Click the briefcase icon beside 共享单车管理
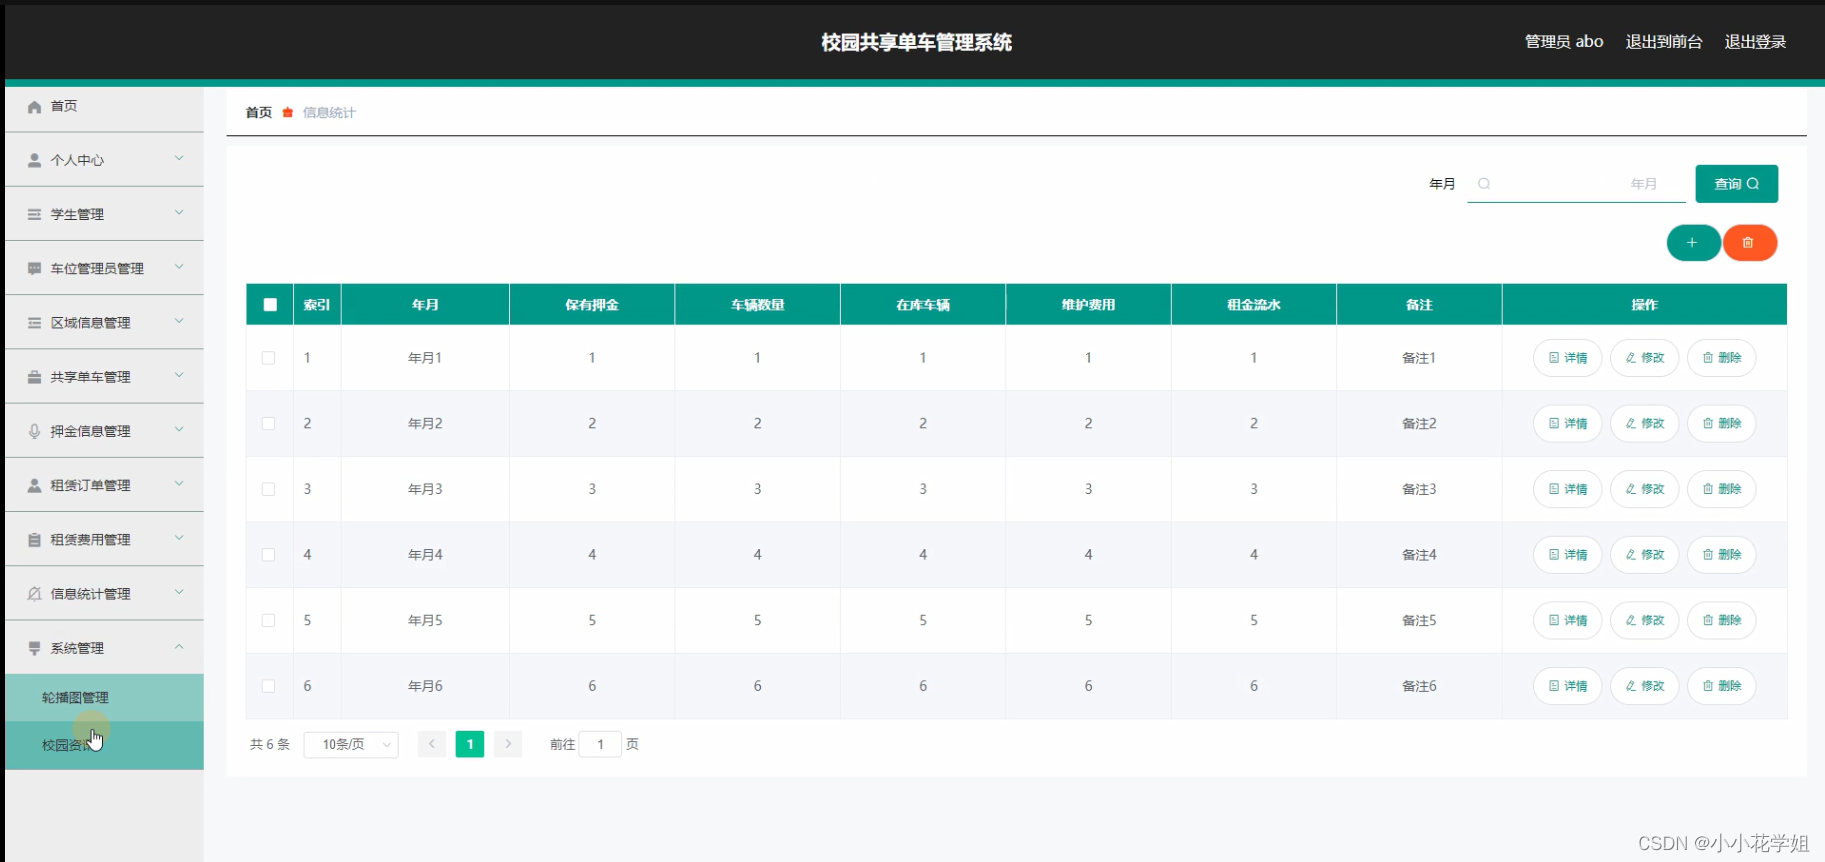The width and height of the screenshot is (1825, 862). (x=35, y=377)
